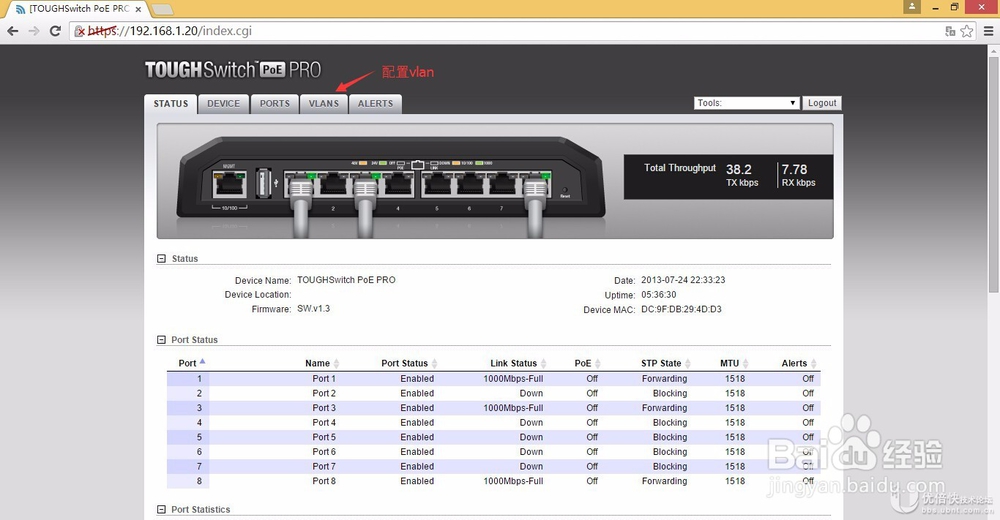The height and width of the screenshot is (520, 1000).
Task: Click the uptime value 05:36:30
Action: coord(659,295)
